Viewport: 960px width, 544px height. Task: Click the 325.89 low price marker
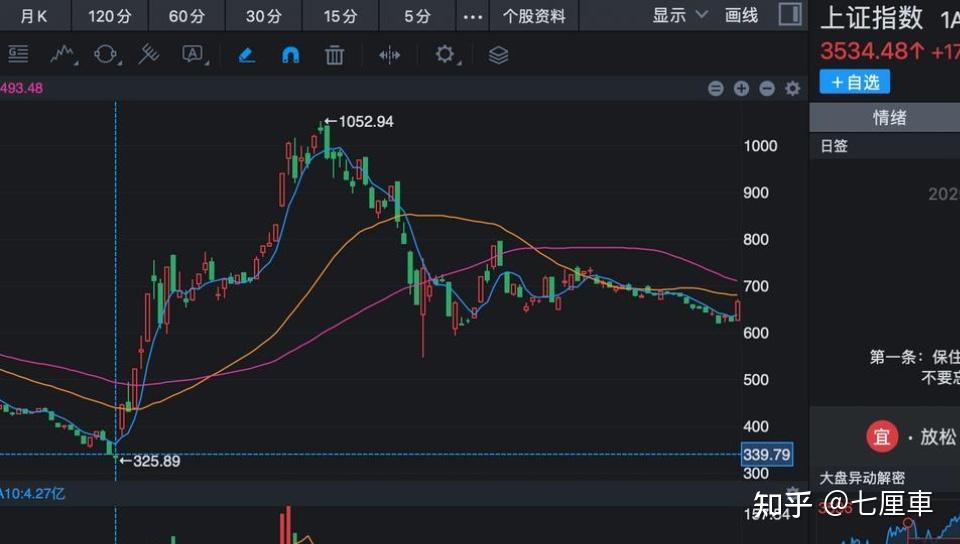pos(150,461)
